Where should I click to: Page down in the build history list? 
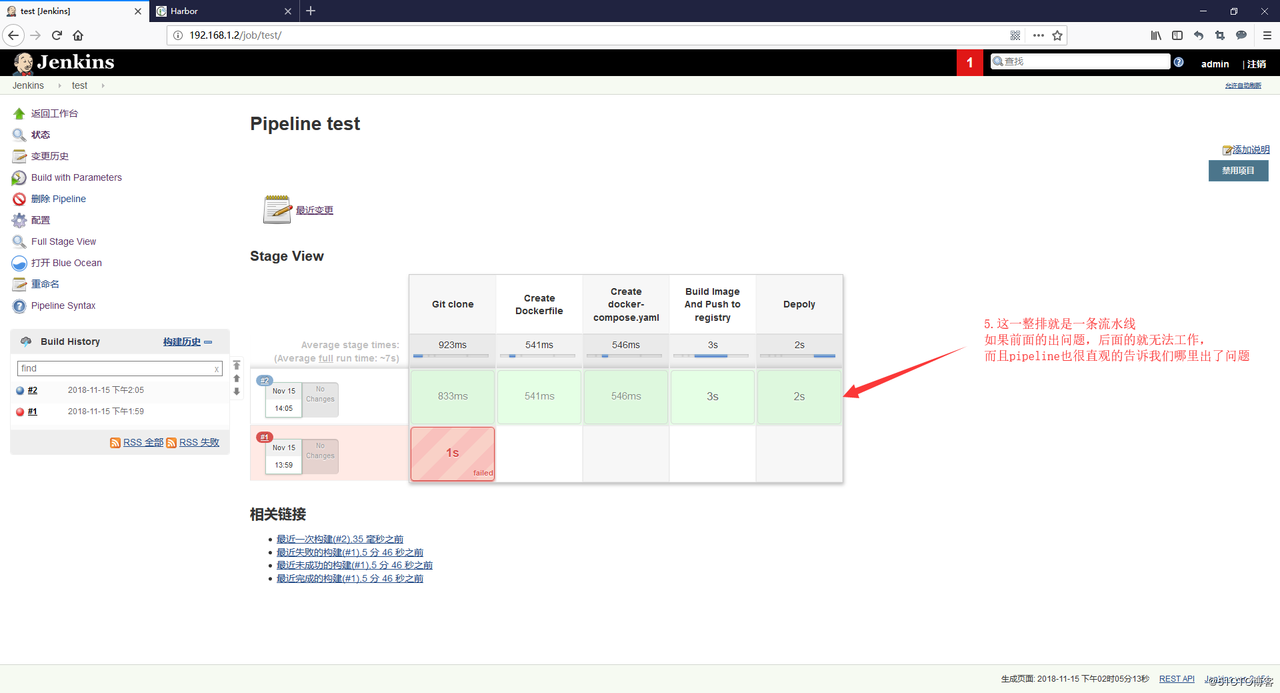[x=236, y=391]
